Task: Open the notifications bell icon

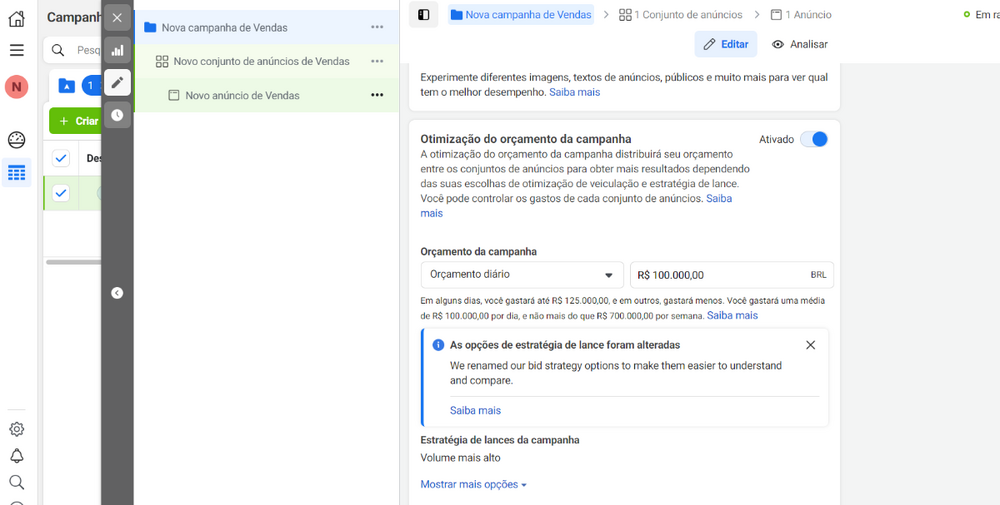Action: coord(17,455)
